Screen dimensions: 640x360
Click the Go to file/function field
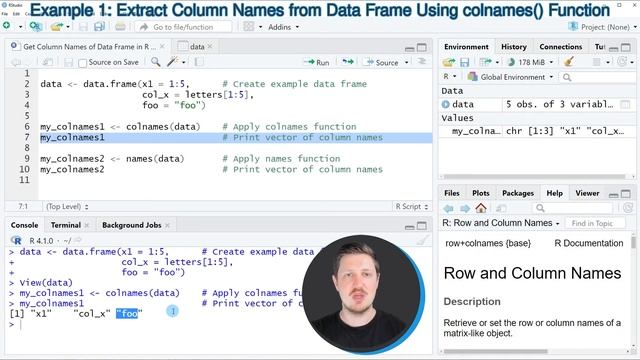[184, 27]
